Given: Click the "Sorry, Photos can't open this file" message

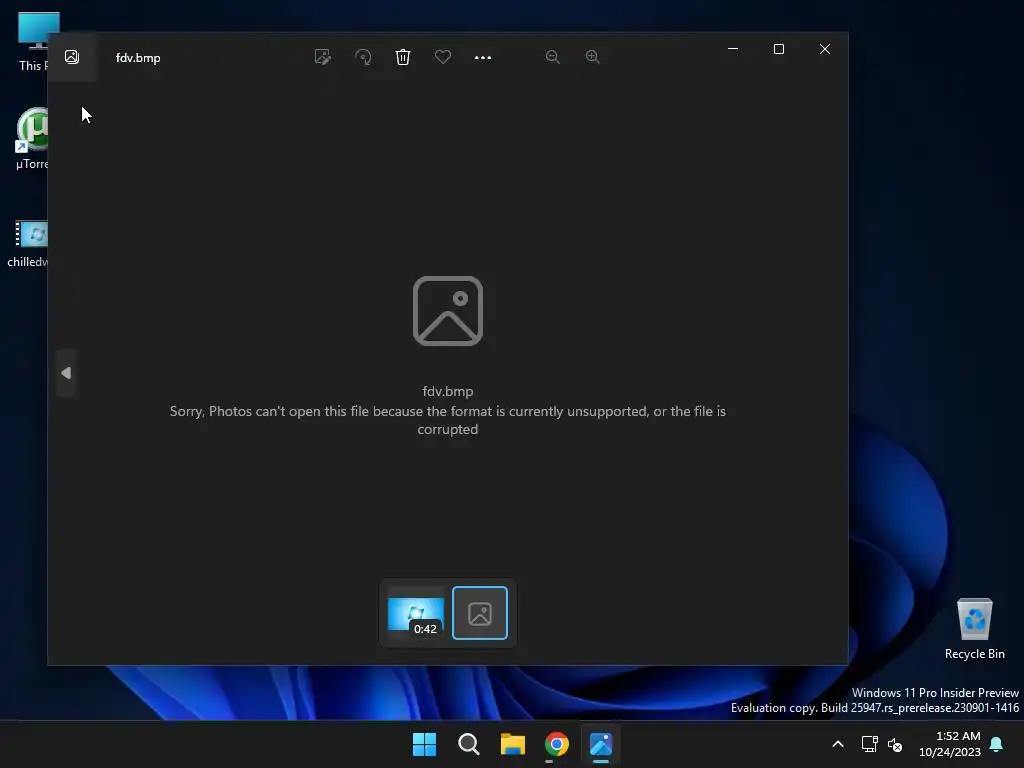Looking at the screenshot, I should [x=448, y=420].
